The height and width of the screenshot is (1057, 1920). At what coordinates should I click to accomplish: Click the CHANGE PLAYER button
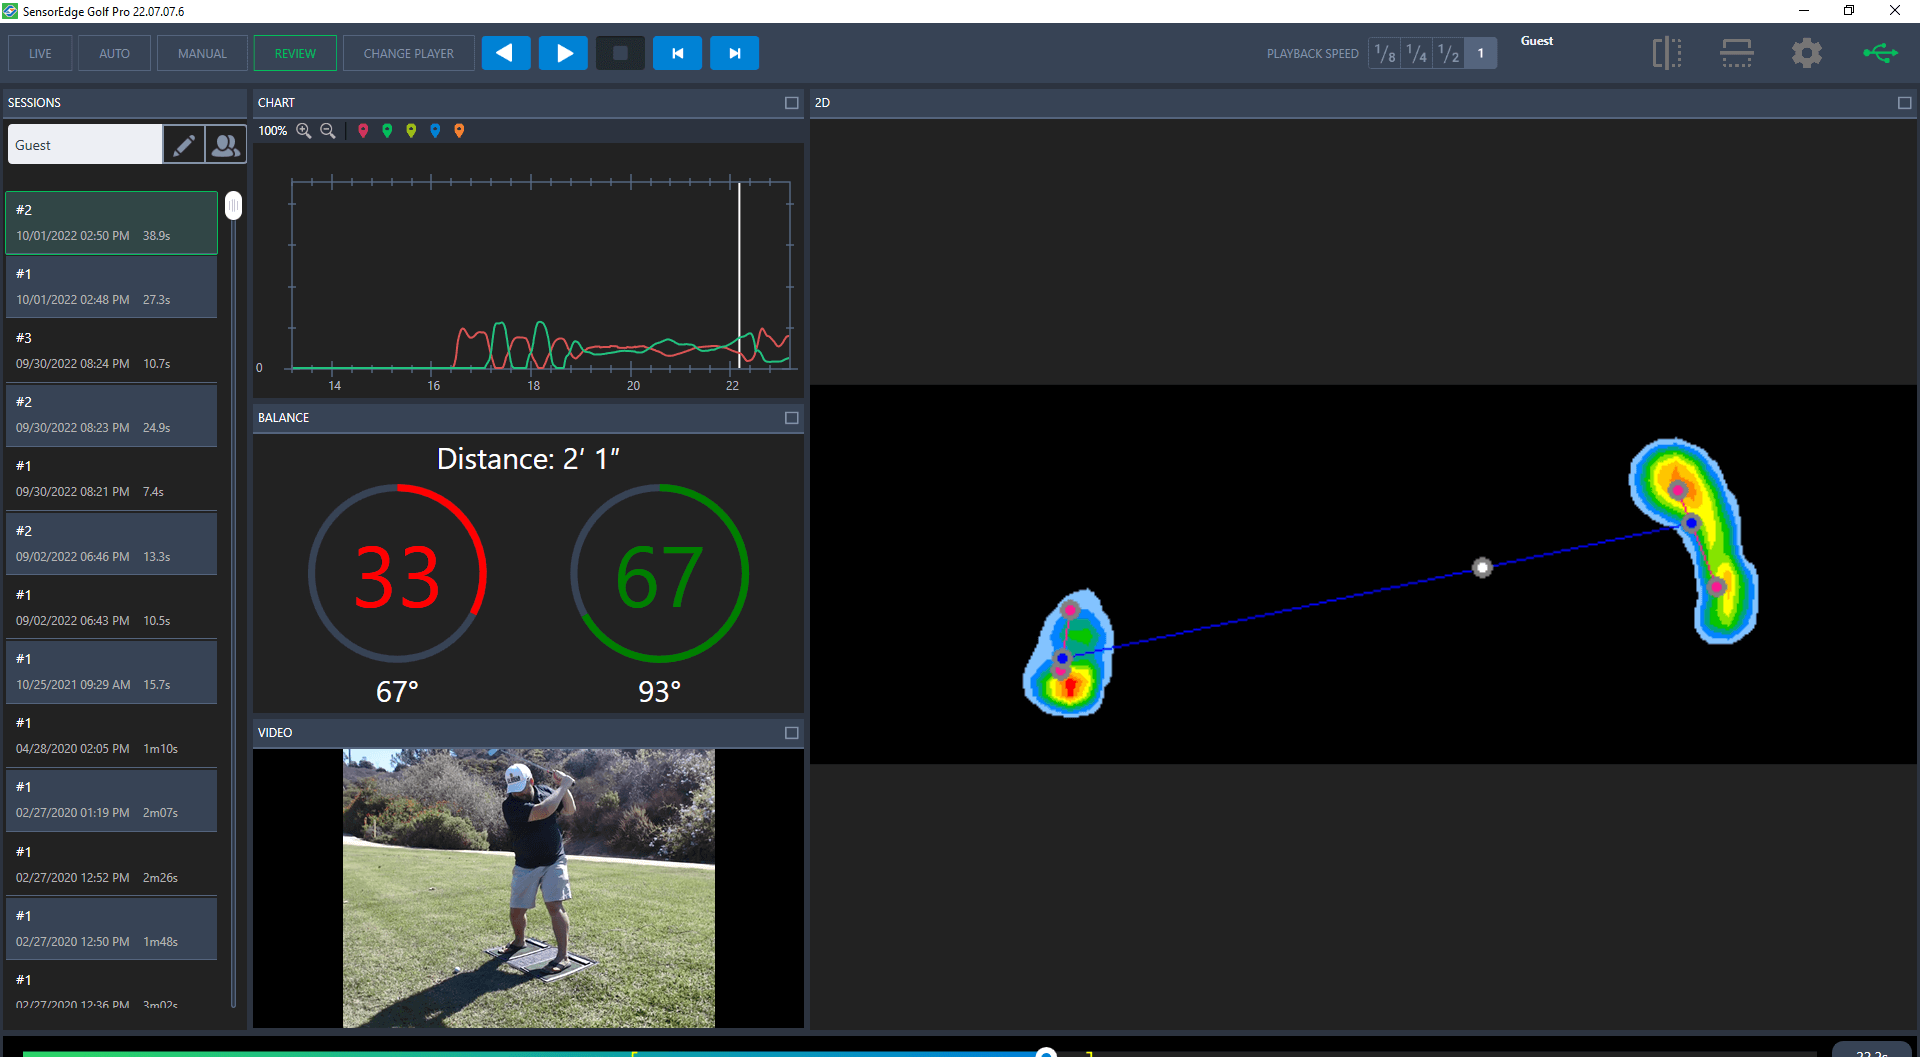408,53
